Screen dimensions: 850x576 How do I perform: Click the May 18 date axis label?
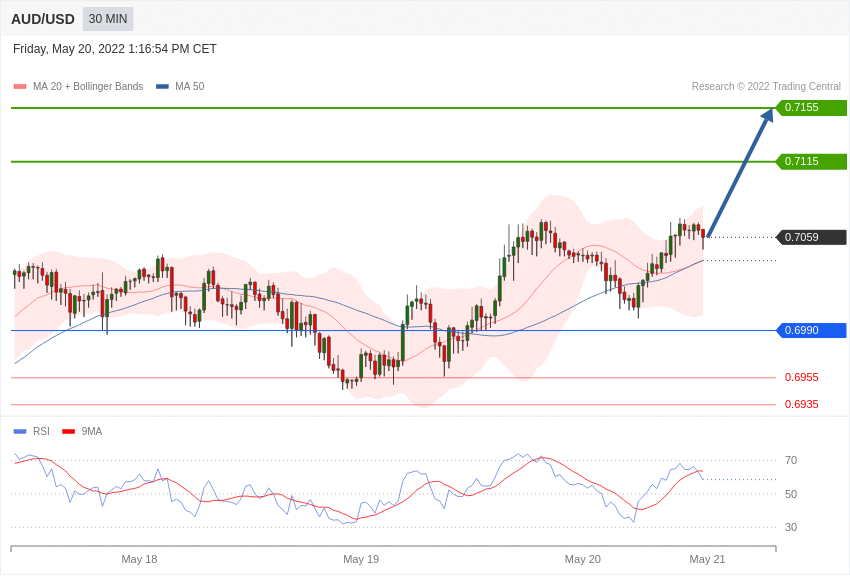pos(139,559)
